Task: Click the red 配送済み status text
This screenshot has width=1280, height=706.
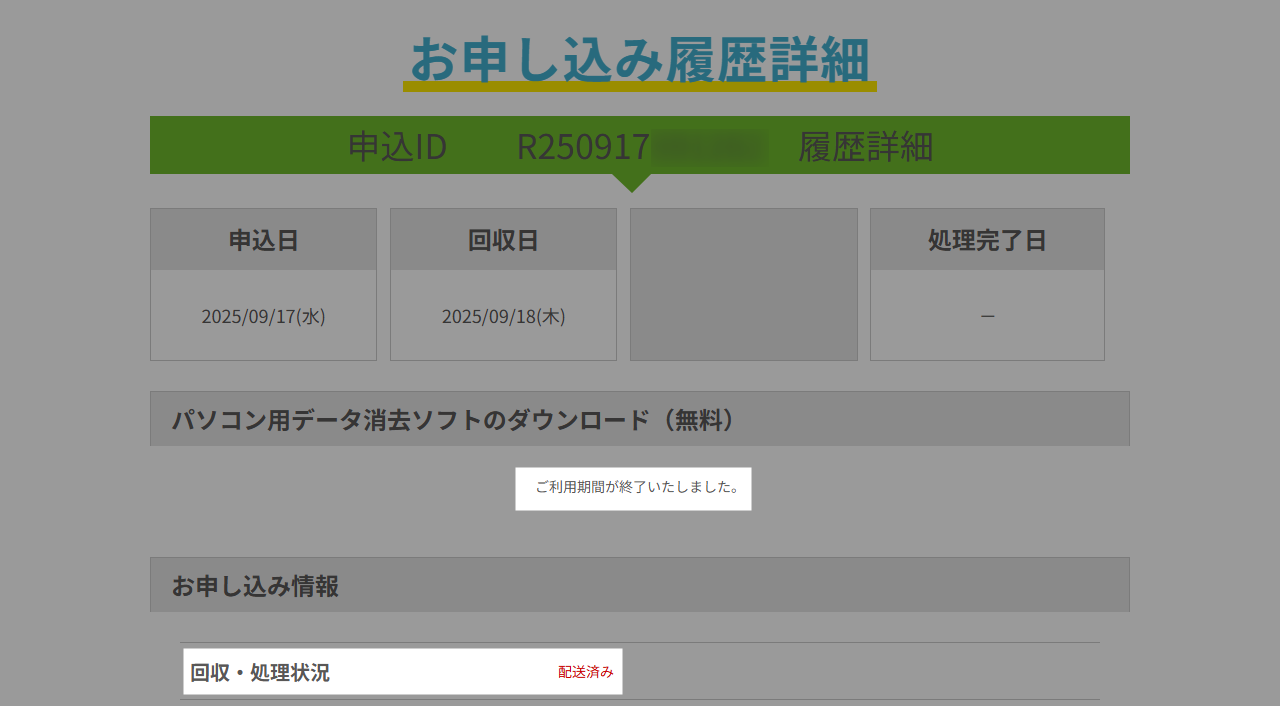Action: pyautogui.click(x=585, y=672)
